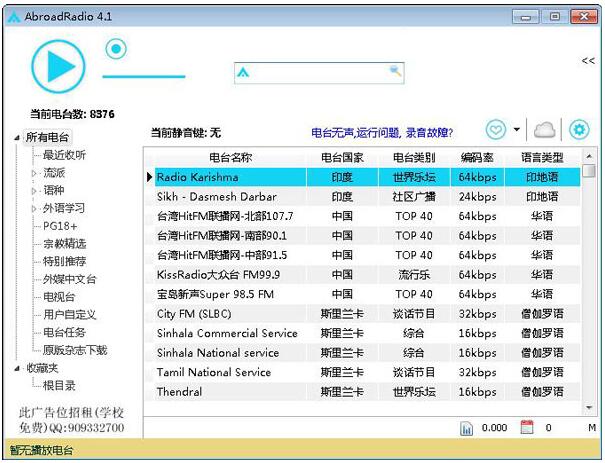This screenshot has width=605, height=463.
Task: Open settings gear icon
Action: [579, 129]
